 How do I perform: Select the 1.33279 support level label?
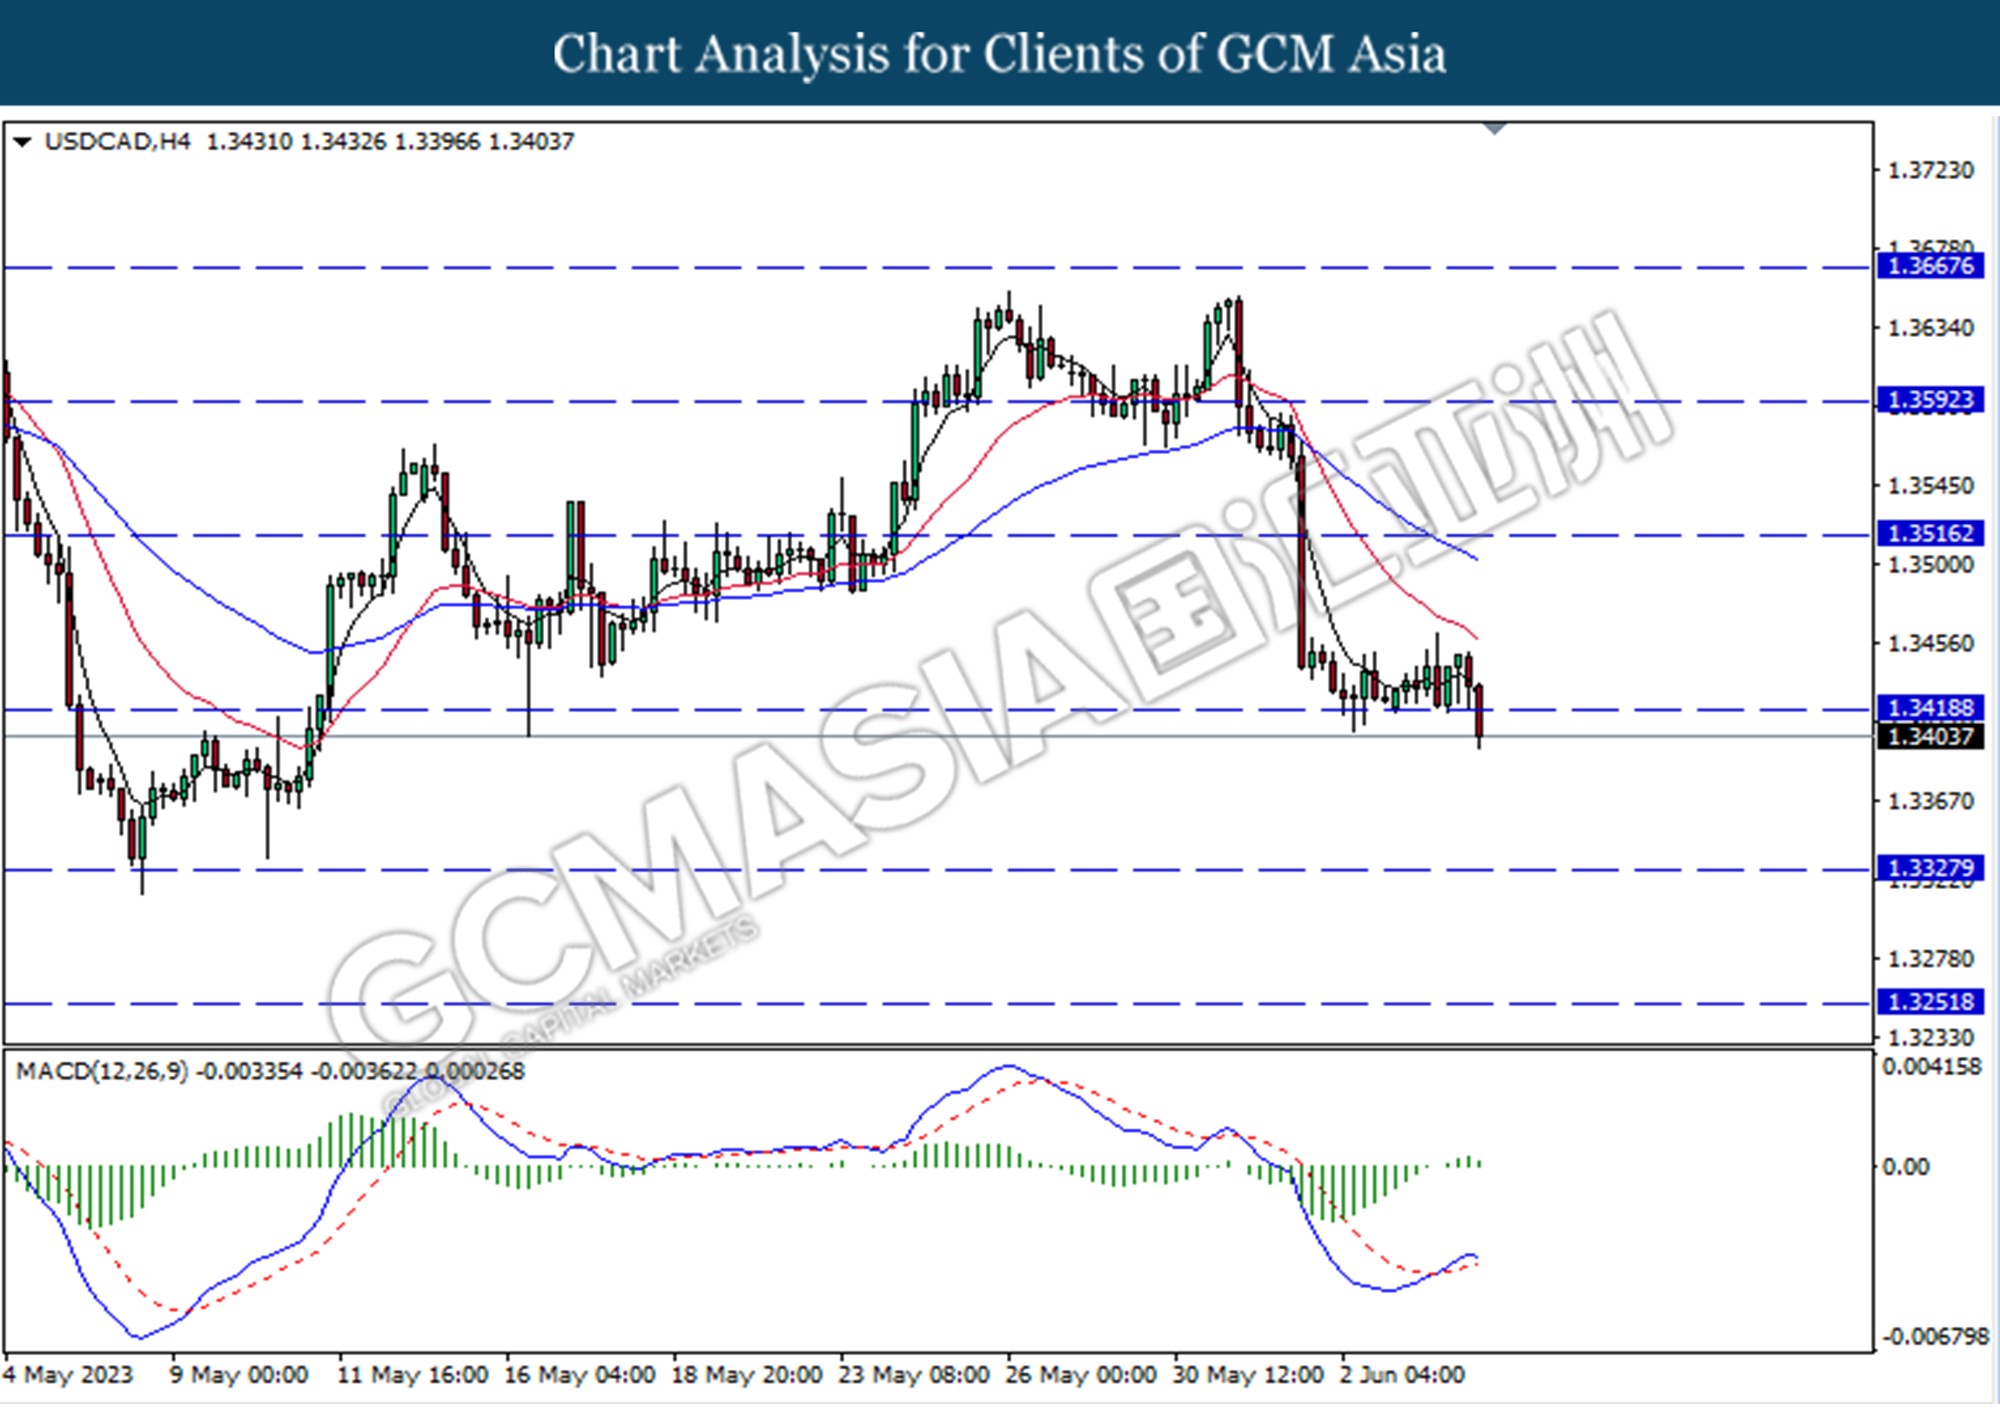click(1930, 867)
